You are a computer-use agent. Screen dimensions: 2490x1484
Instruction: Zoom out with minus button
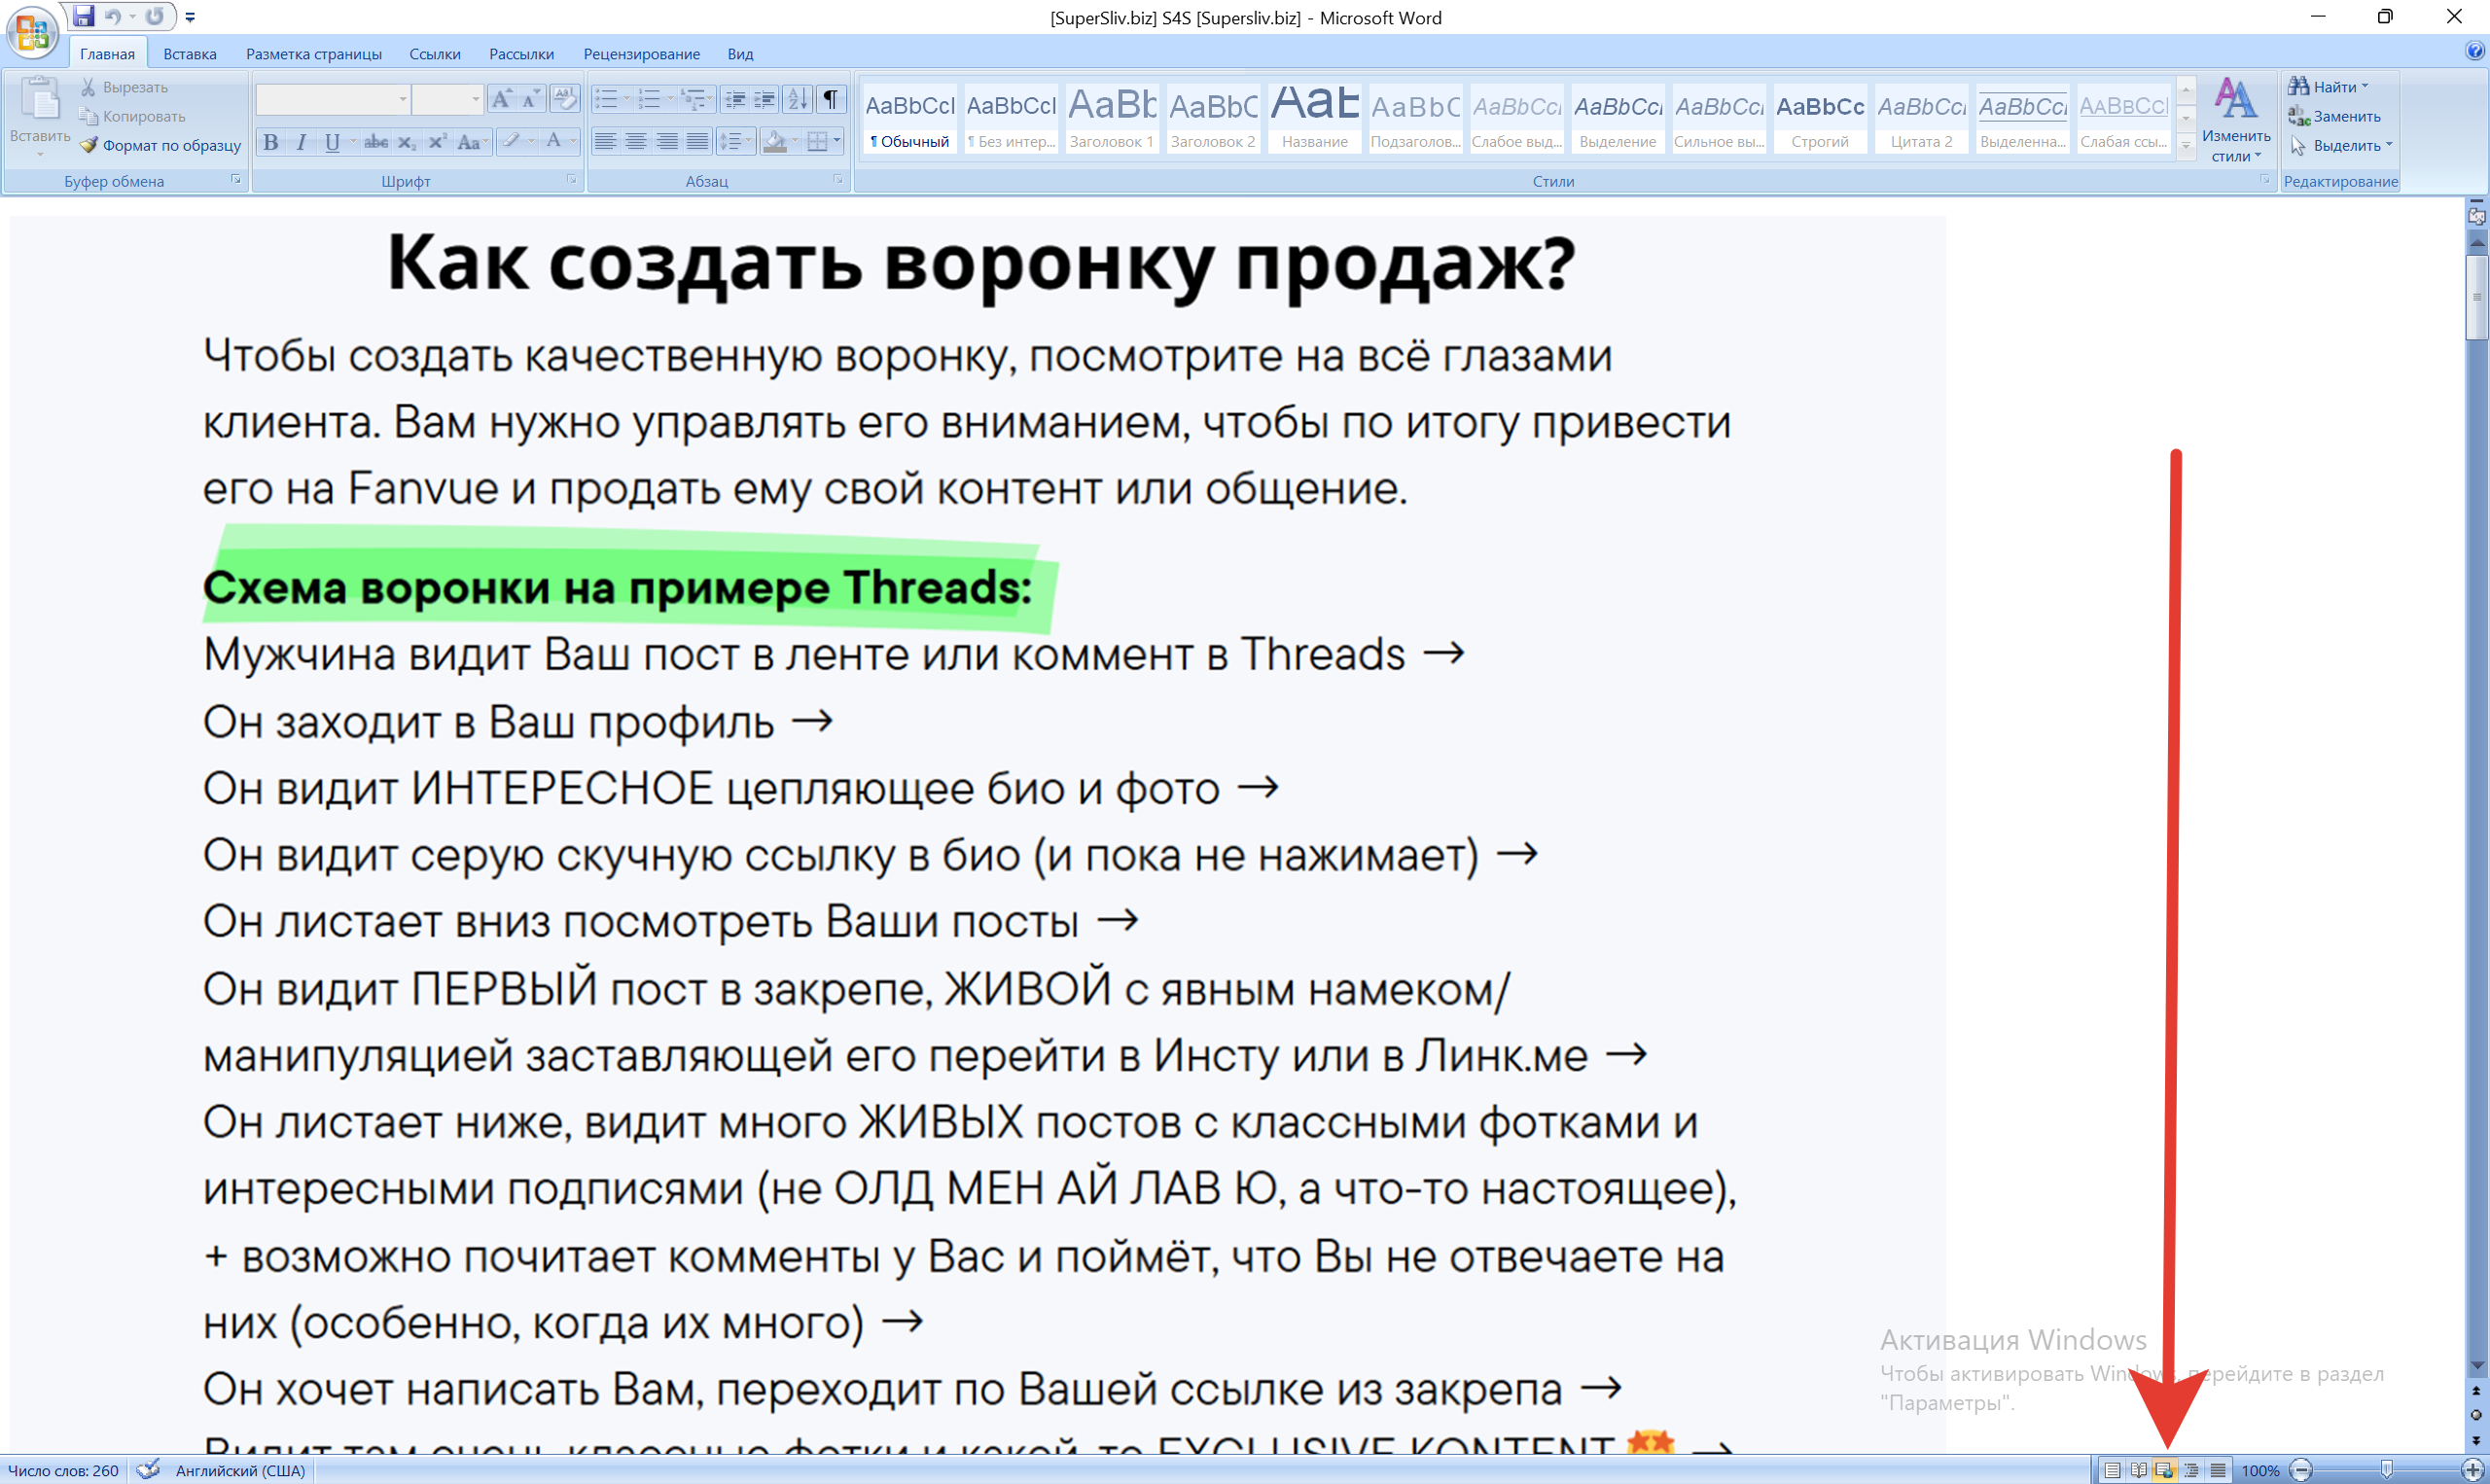tap(2302, 1470)
